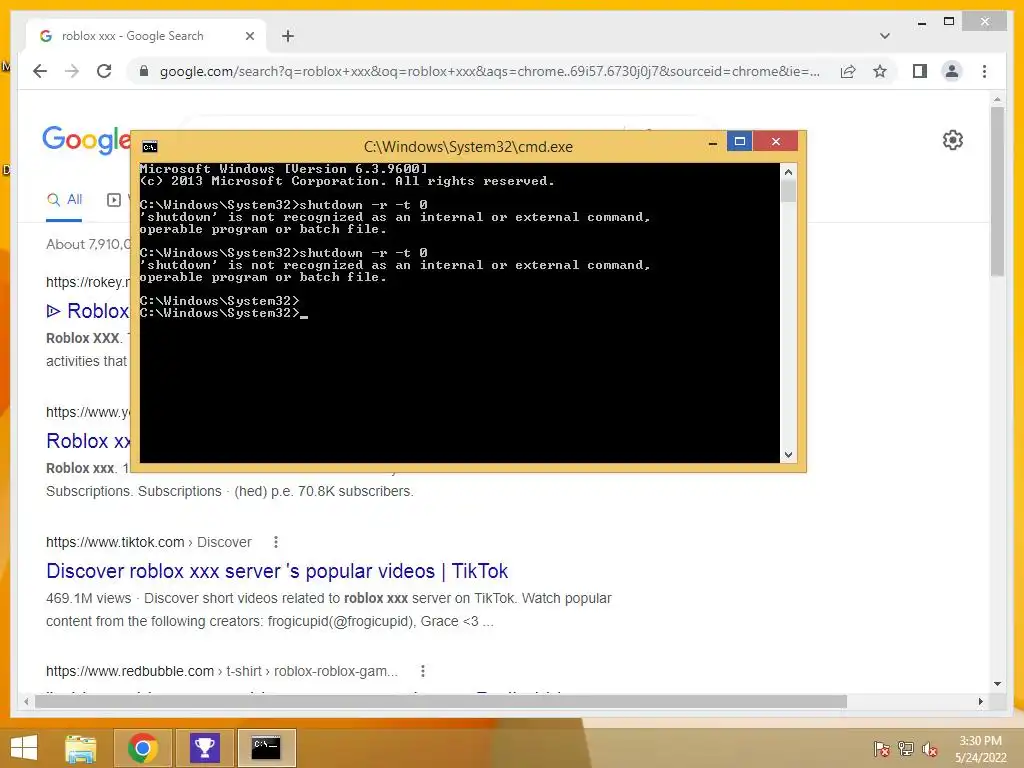Screen dimensions: 1024x768
Task: Close the cmd.exe window
Action: click(775, 141)
